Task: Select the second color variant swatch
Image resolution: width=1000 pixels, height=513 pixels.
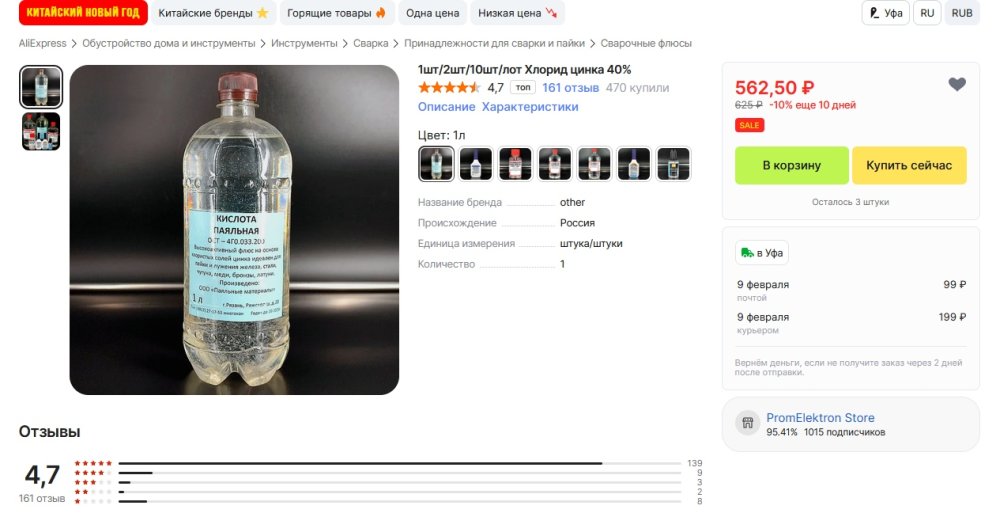Action: click(476, 164)
